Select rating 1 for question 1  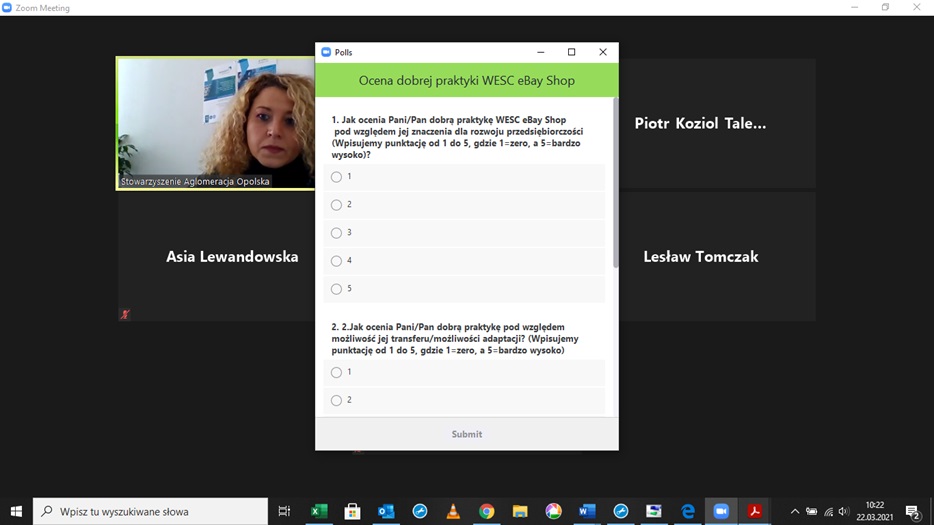click(x=336, y=177)
